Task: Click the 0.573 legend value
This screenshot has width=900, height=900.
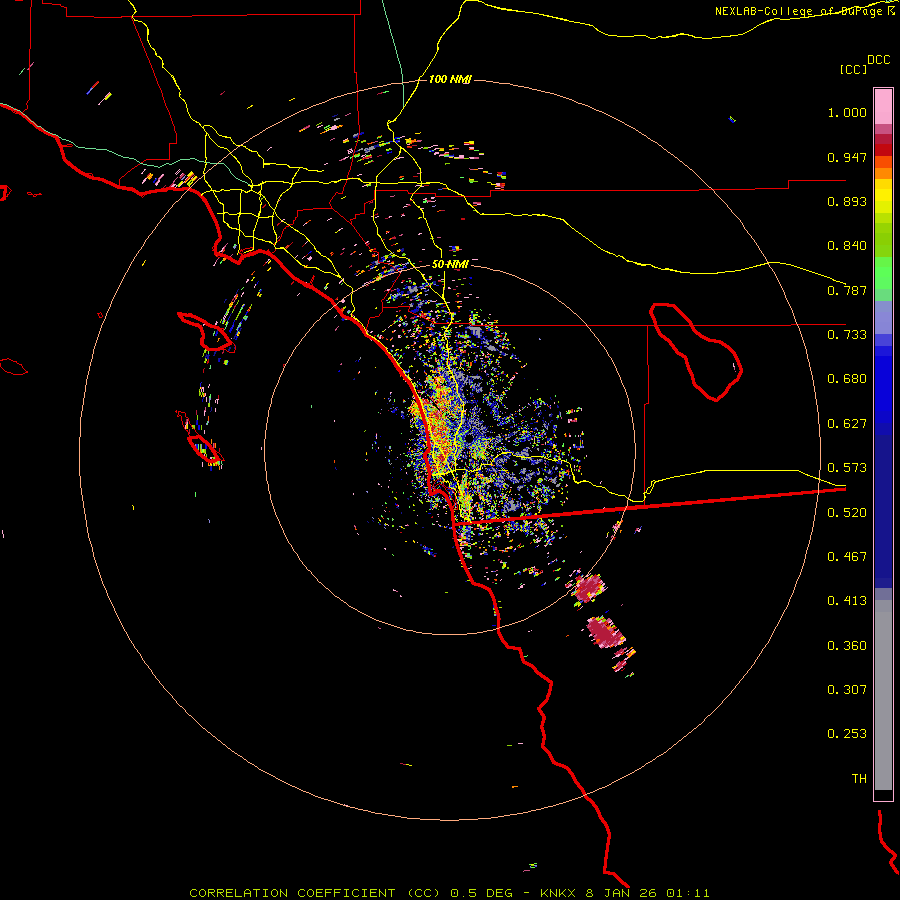Action: [847, 468]
